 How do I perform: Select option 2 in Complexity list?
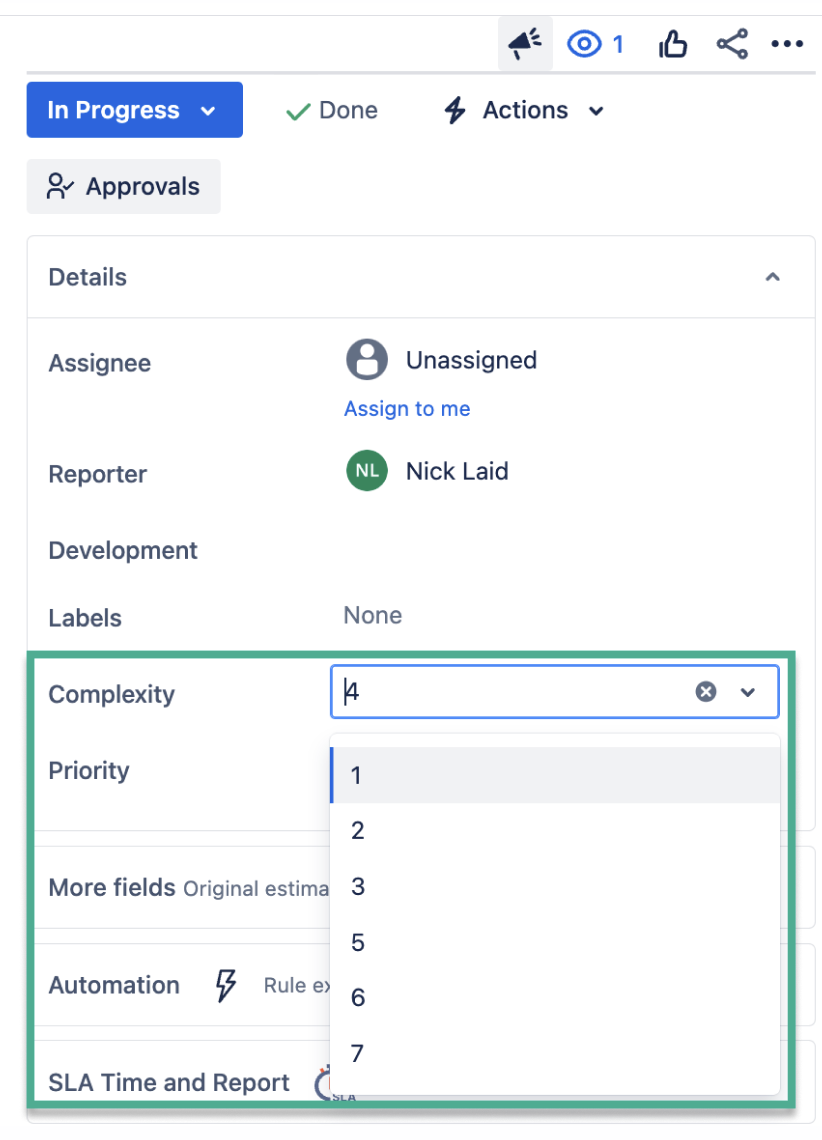point(555,830)
